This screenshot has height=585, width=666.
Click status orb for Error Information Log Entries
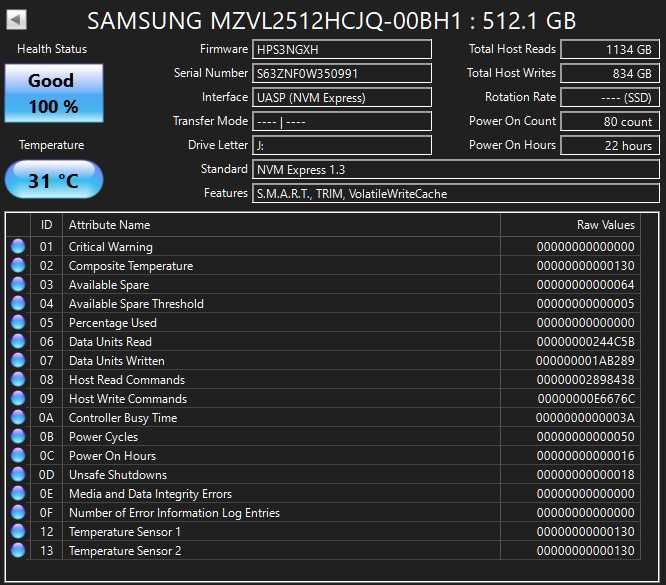tap(18, 512)
